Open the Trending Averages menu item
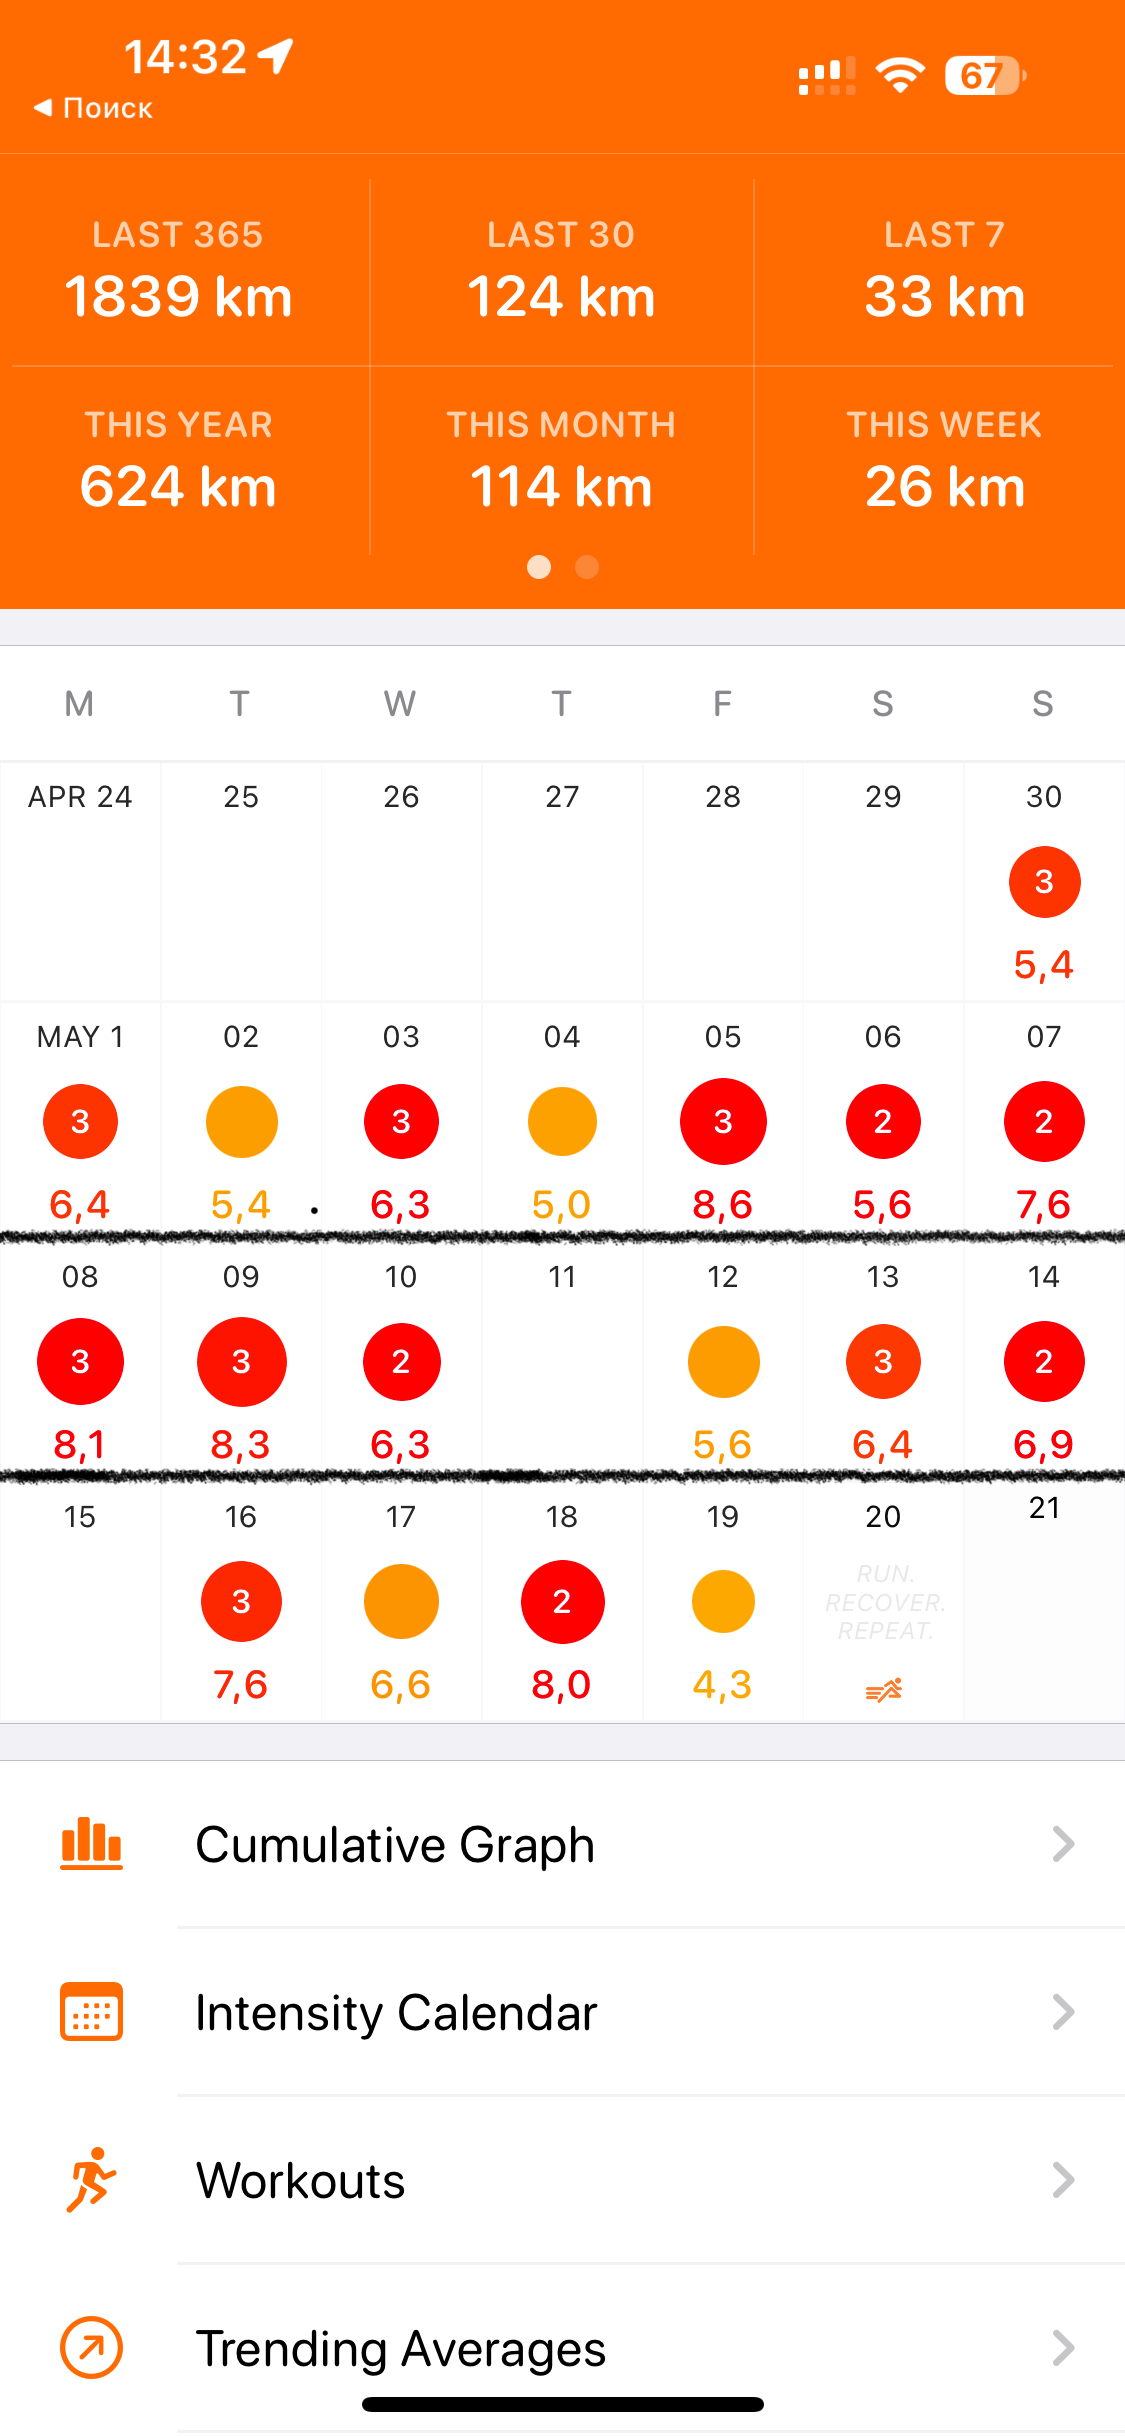1125x2436 pixels. click(x=400, y=2348)
